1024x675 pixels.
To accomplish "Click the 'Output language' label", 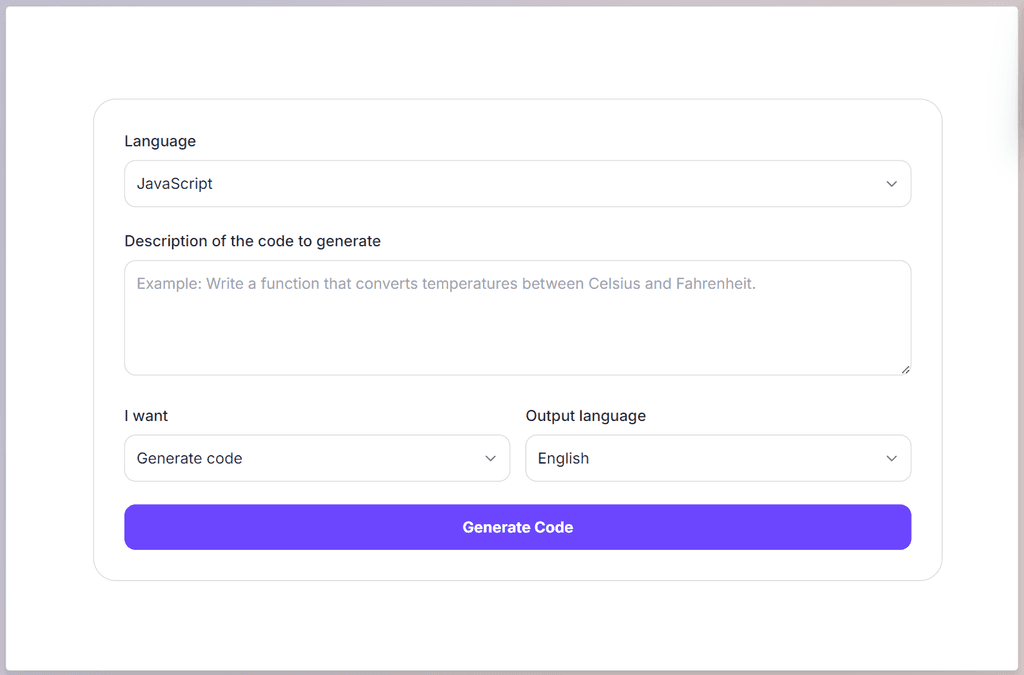I will pos(586,415).
